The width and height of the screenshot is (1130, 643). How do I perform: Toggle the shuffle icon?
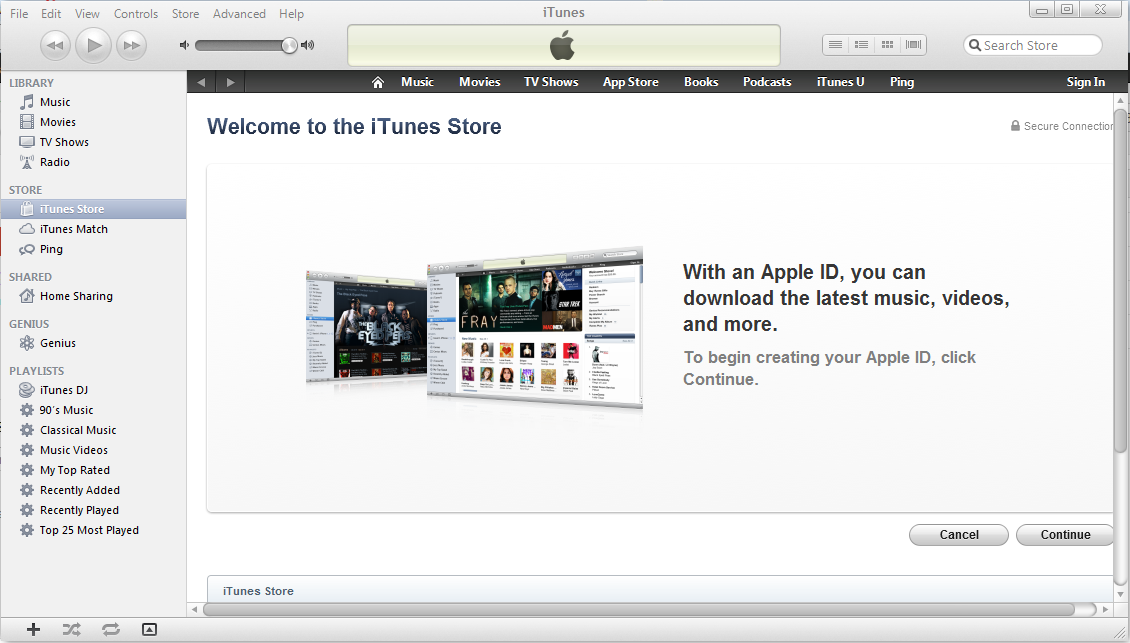[x=71, y=629]
